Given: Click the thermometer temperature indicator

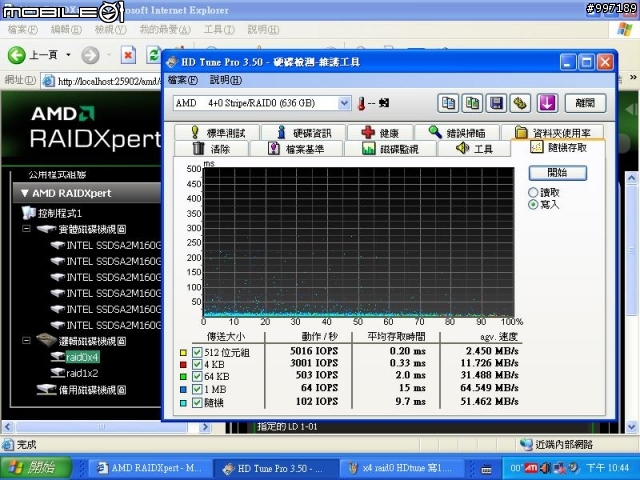Looking at the screenshot, I should pyautogui.click(x=361, y=103).
